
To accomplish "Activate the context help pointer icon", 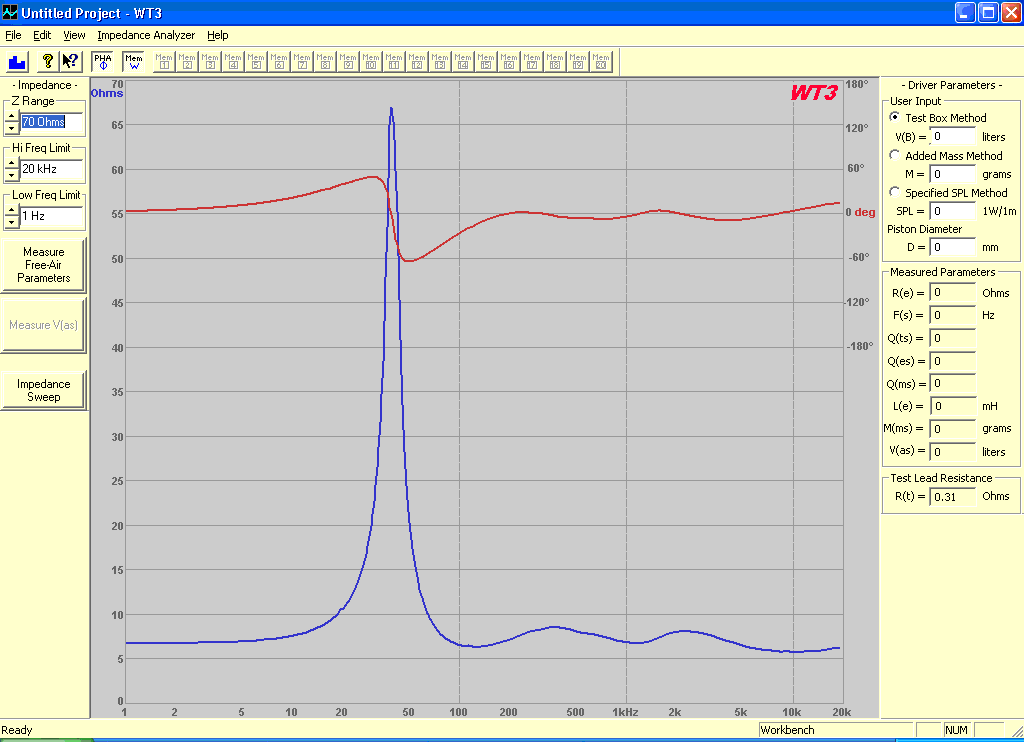I will coord(70,61).
